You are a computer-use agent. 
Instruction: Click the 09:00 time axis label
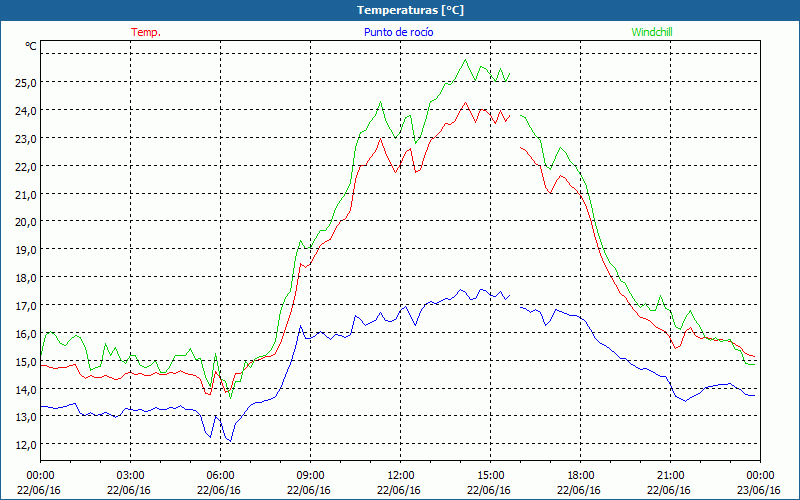tap(309, 476)
